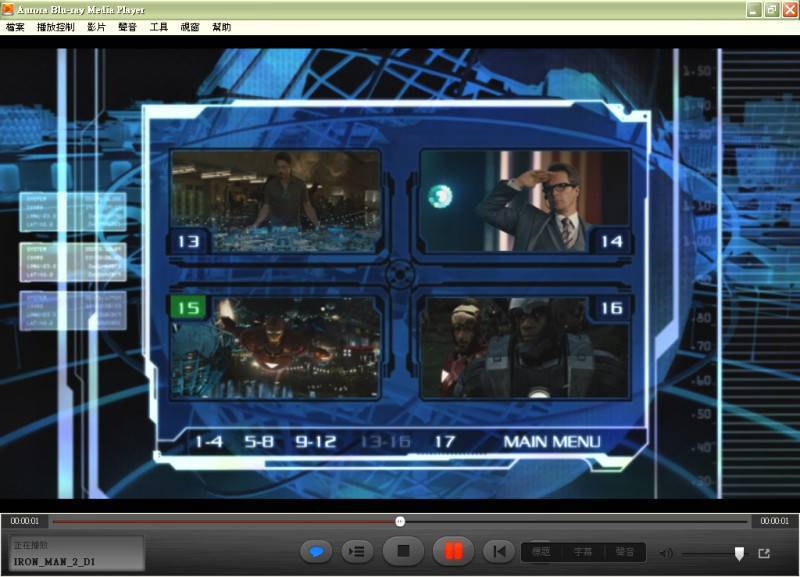Return to MAIN MENU on disc
800x577 pixels.
tap(552, 441)
